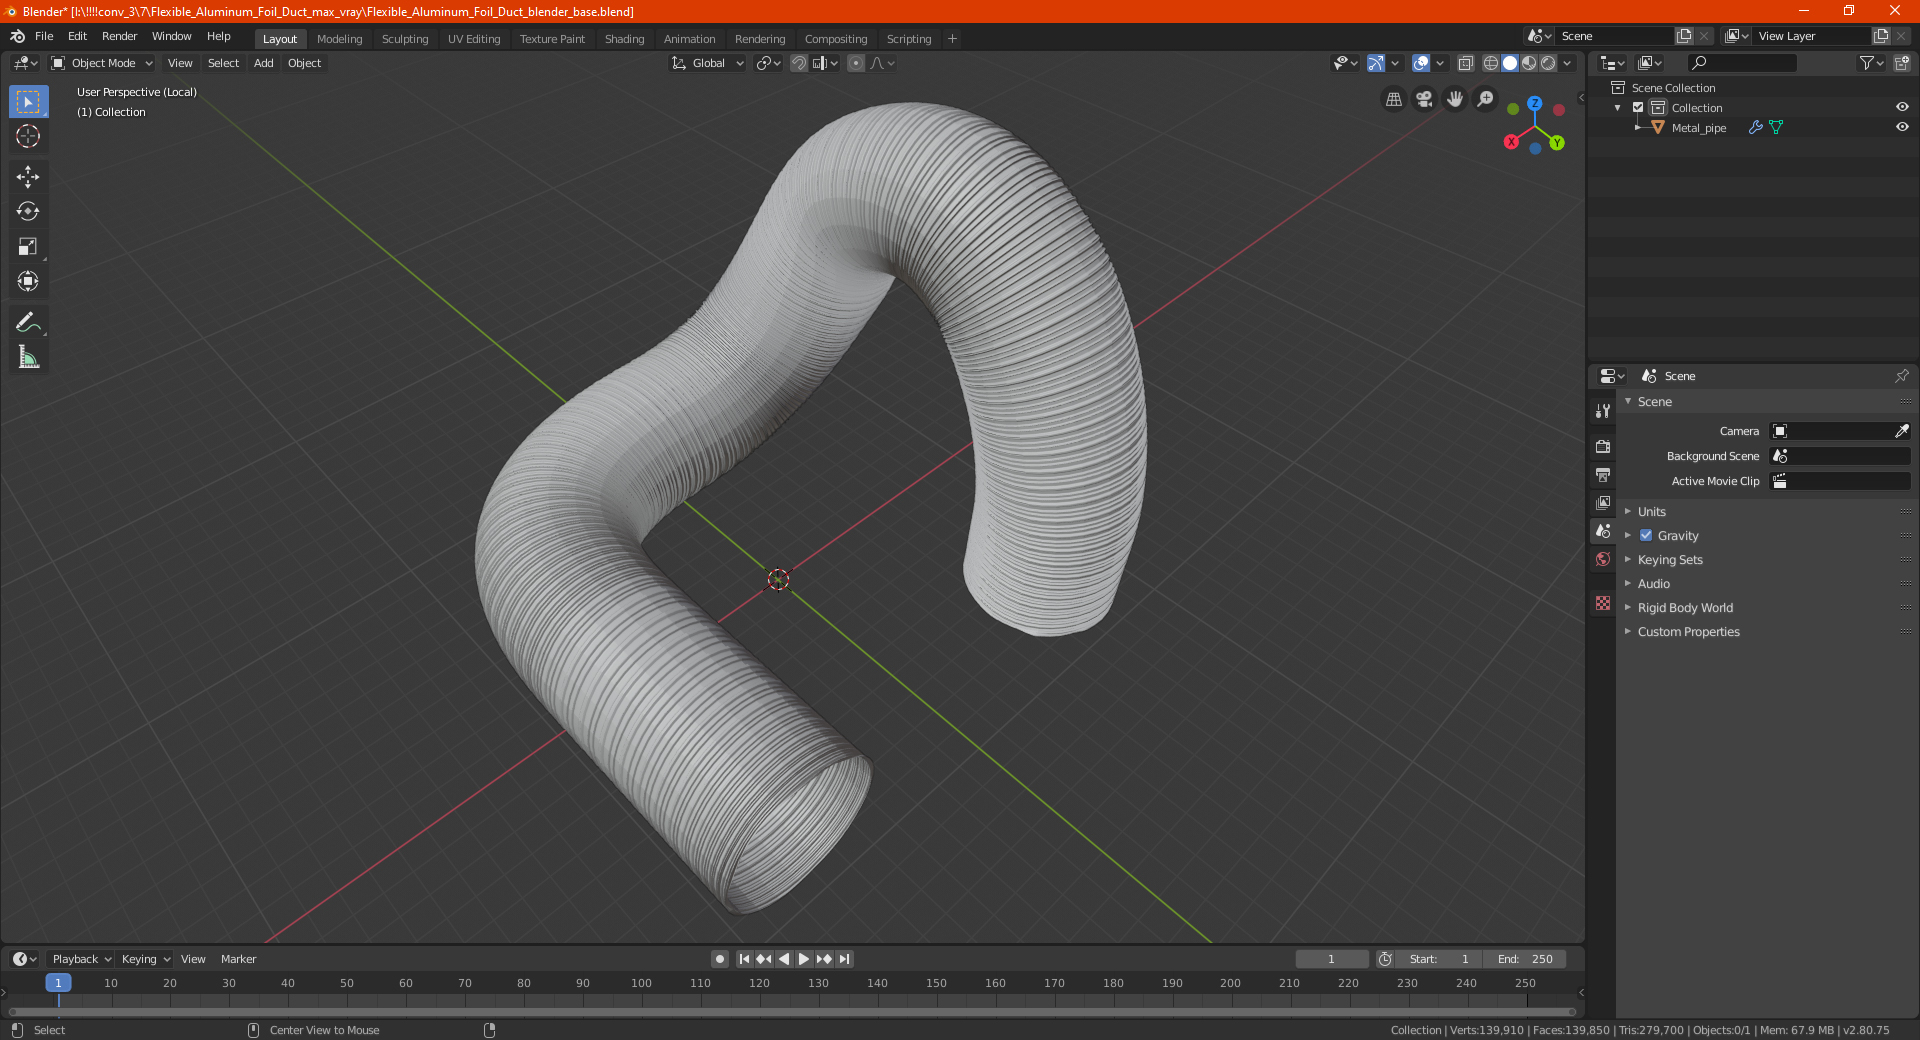
Task: Toggle auto keying record button
Action: pyautogui.click(x=720, y=959)
